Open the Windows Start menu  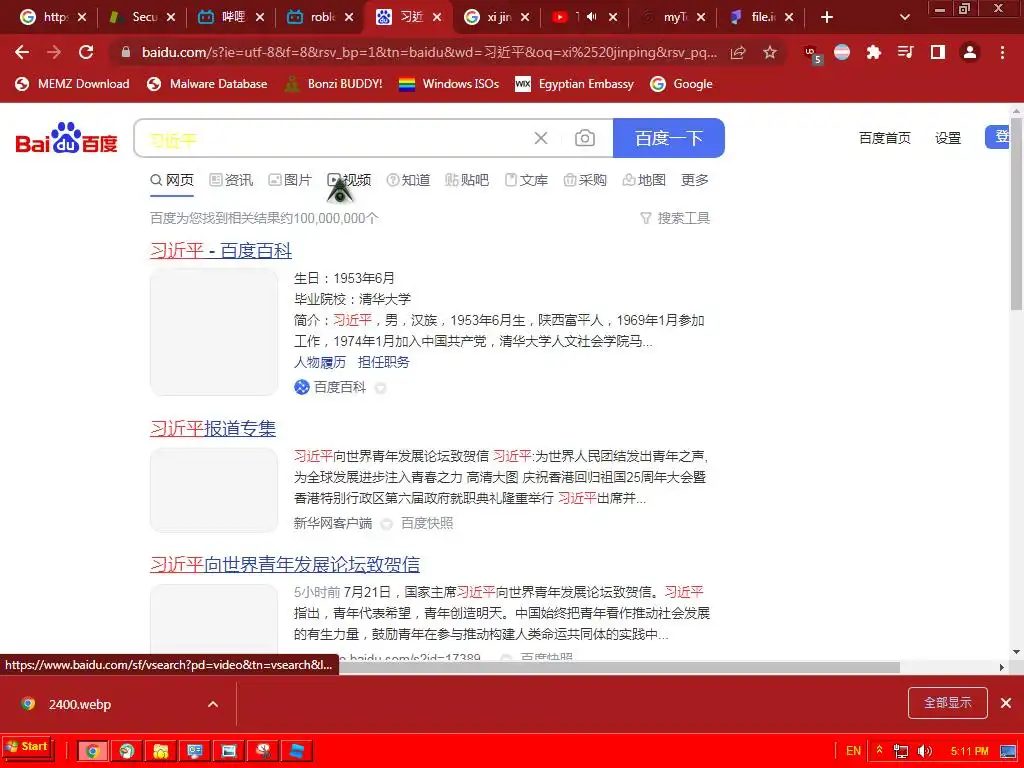click(x=27, y=747)
